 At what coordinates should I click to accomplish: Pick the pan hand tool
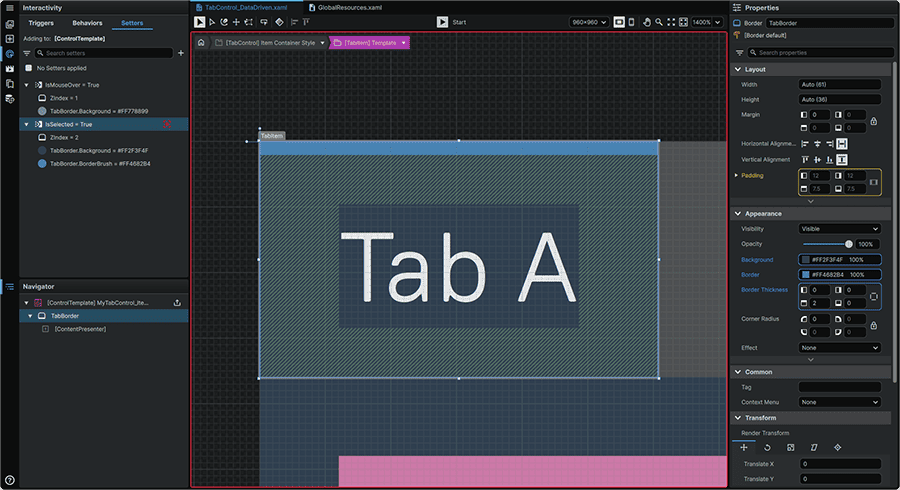click(647, 22)
